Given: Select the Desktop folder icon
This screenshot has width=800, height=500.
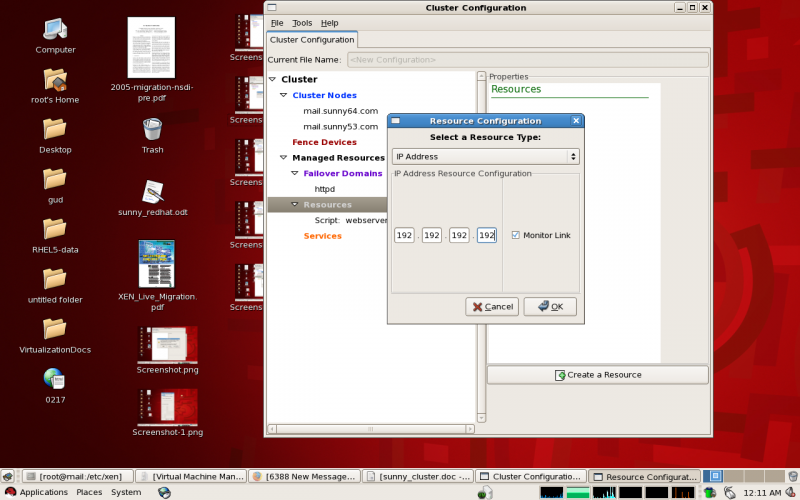Looking at the screenshot, I should [55, 130].
